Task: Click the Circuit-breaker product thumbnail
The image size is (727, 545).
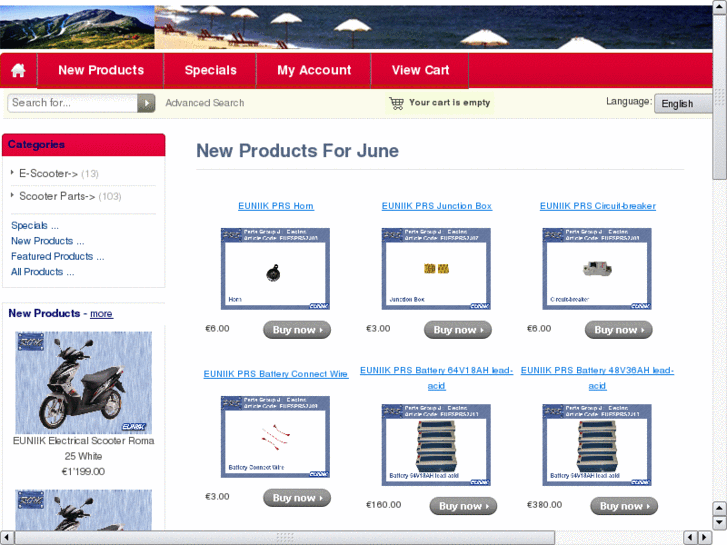Action: pyautogui.click(x=597, y=269)
